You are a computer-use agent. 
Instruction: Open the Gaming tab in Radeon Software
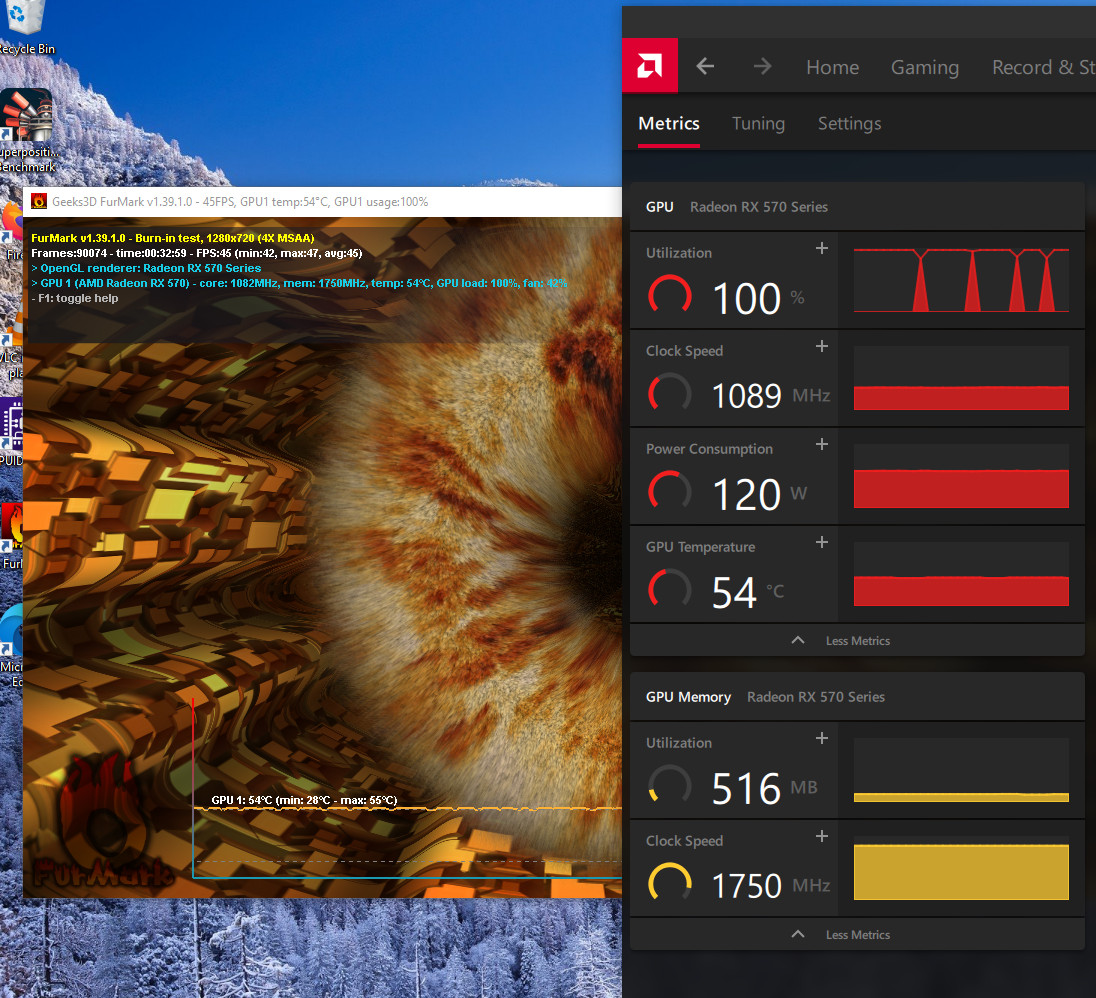click(925, 67)
